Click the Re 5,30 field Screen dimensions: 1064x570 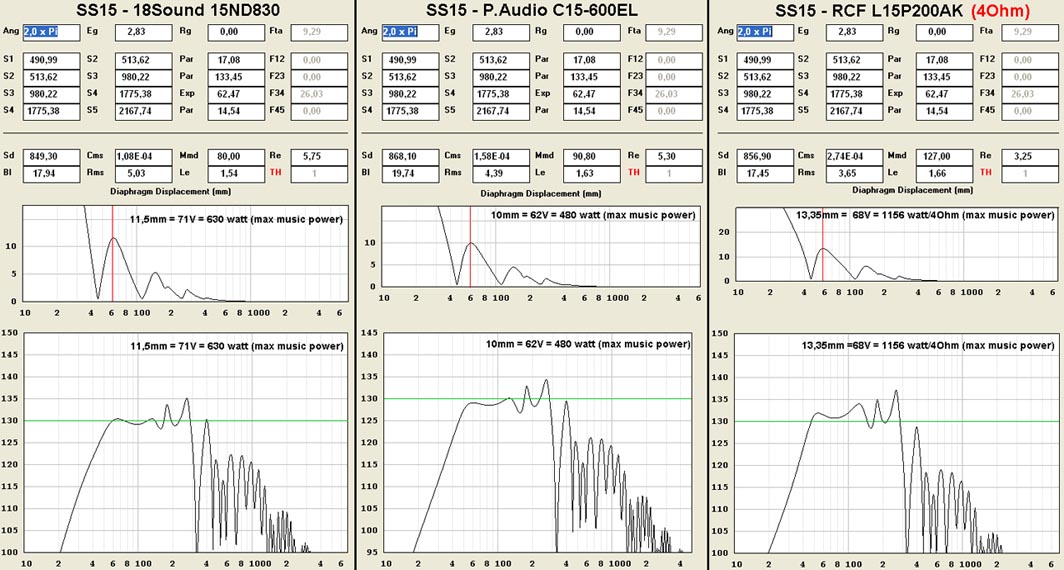point(674,157)
